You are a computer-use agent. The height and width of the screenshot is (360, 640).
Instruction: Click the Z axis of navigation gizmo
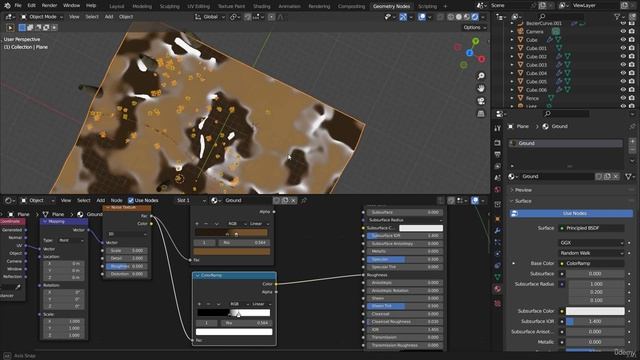click(469, 53)
